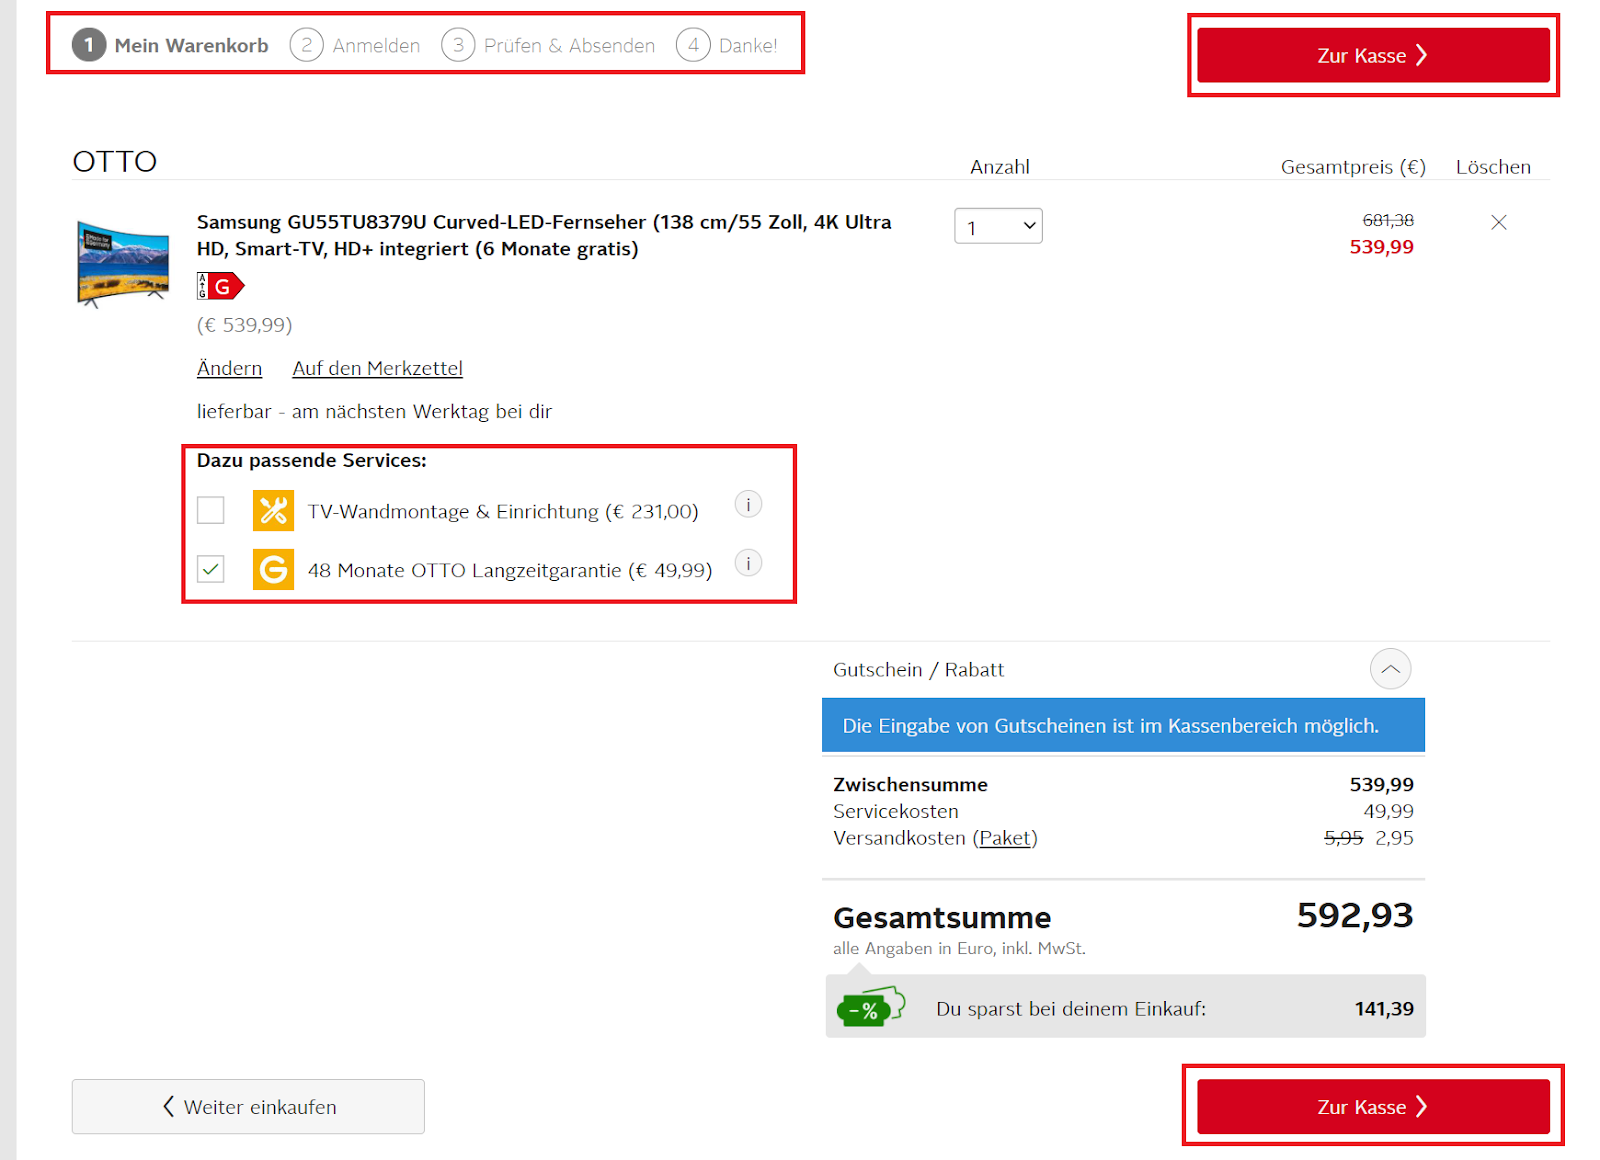Open the Samsung TV product thumbnail
Screen dimensions: 1600x1160
point(123,264)
